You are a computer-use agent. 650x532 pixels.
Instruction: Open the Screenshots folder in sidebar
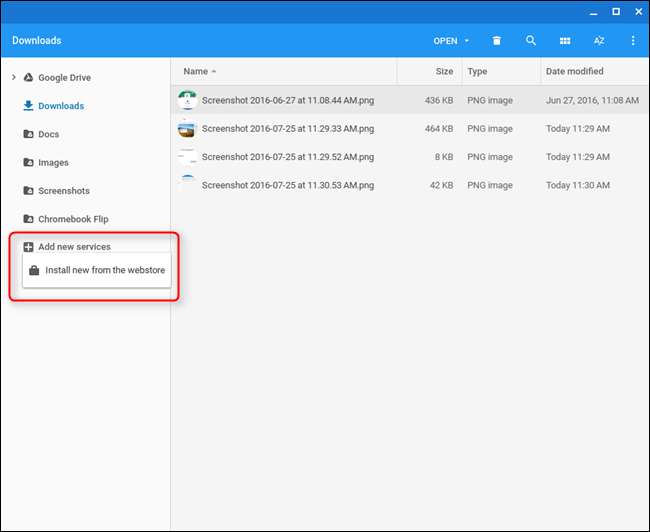(63, 191)
